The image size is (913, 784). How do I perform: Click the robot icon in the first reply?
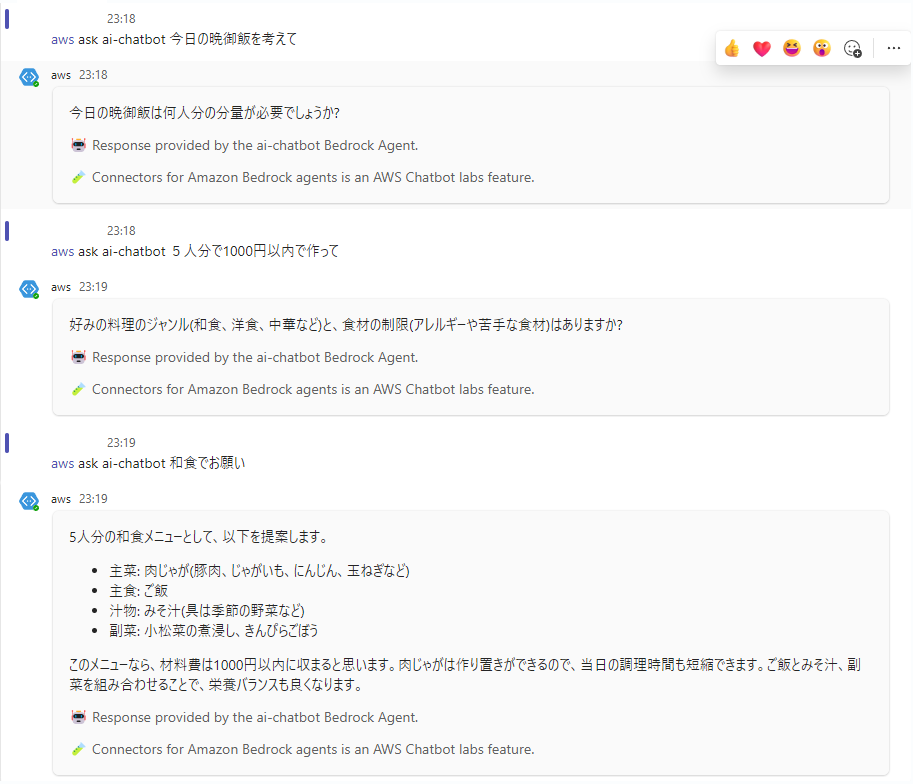click(79, 145)
